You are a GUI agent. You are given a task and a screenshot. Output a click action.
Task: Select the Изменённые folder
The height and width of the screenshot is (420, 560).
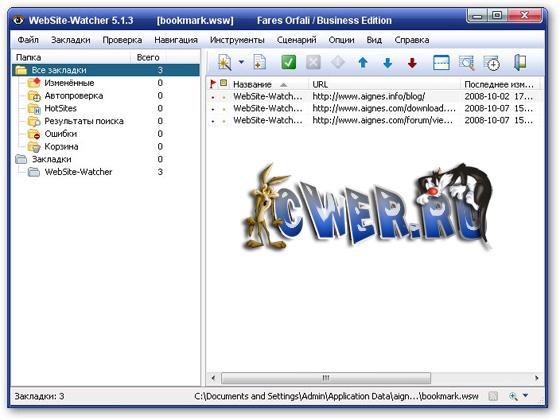tap(69, 83)
